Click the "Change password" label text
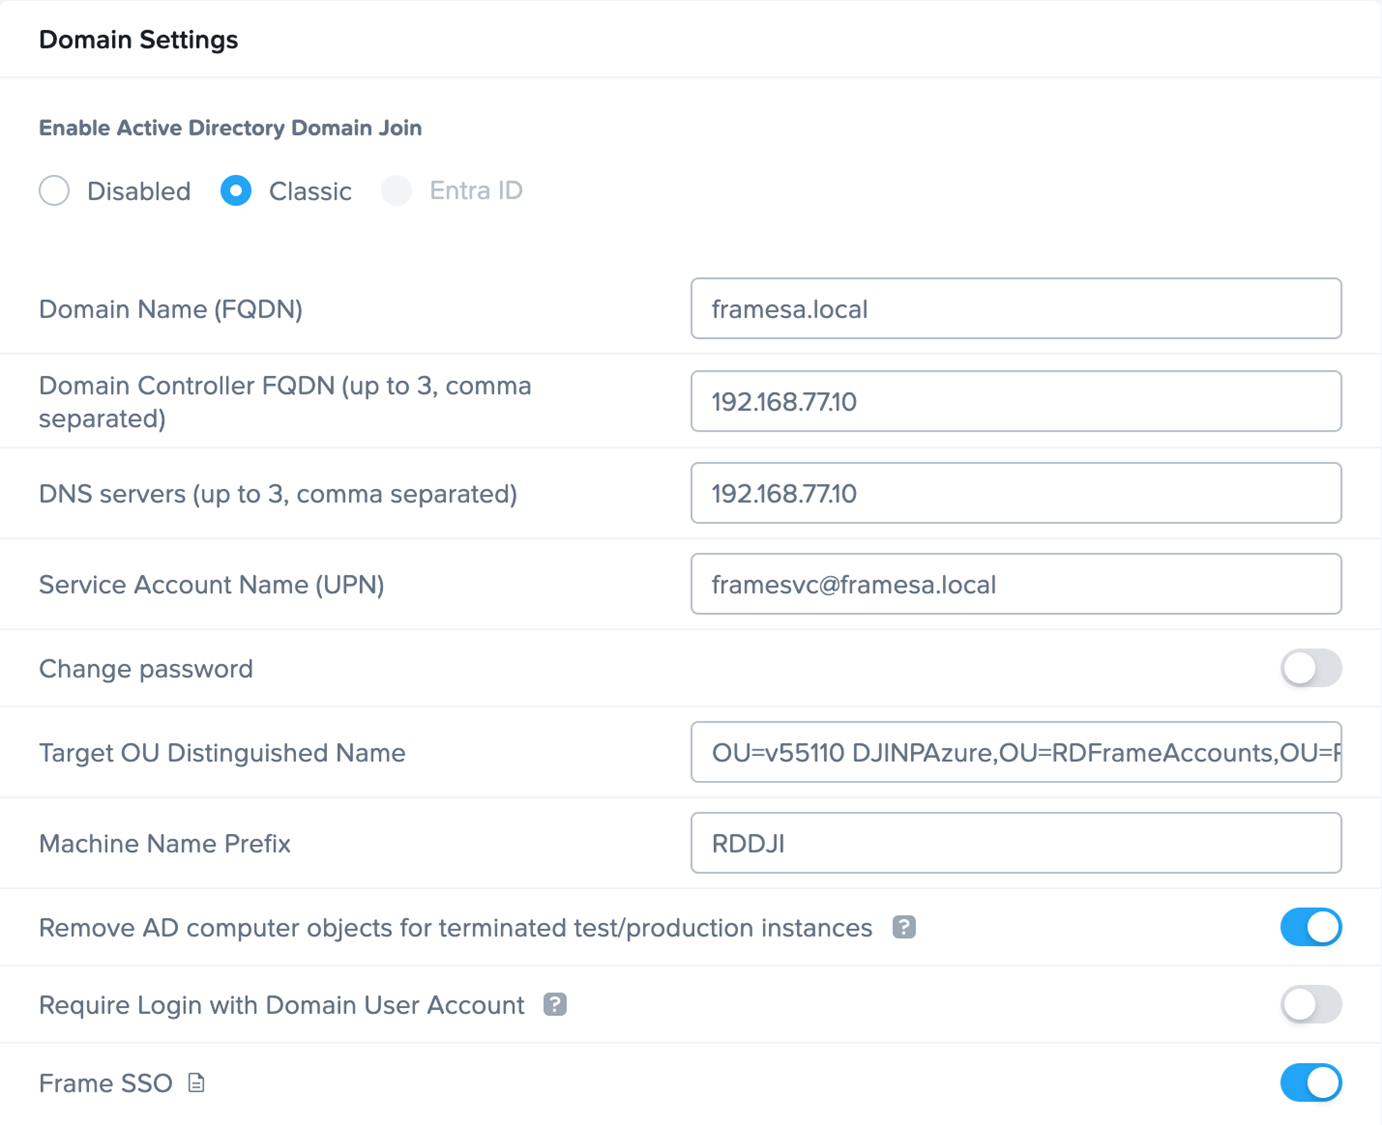This screenshot has height=1125, width=1382. click(x=146, y=668)
